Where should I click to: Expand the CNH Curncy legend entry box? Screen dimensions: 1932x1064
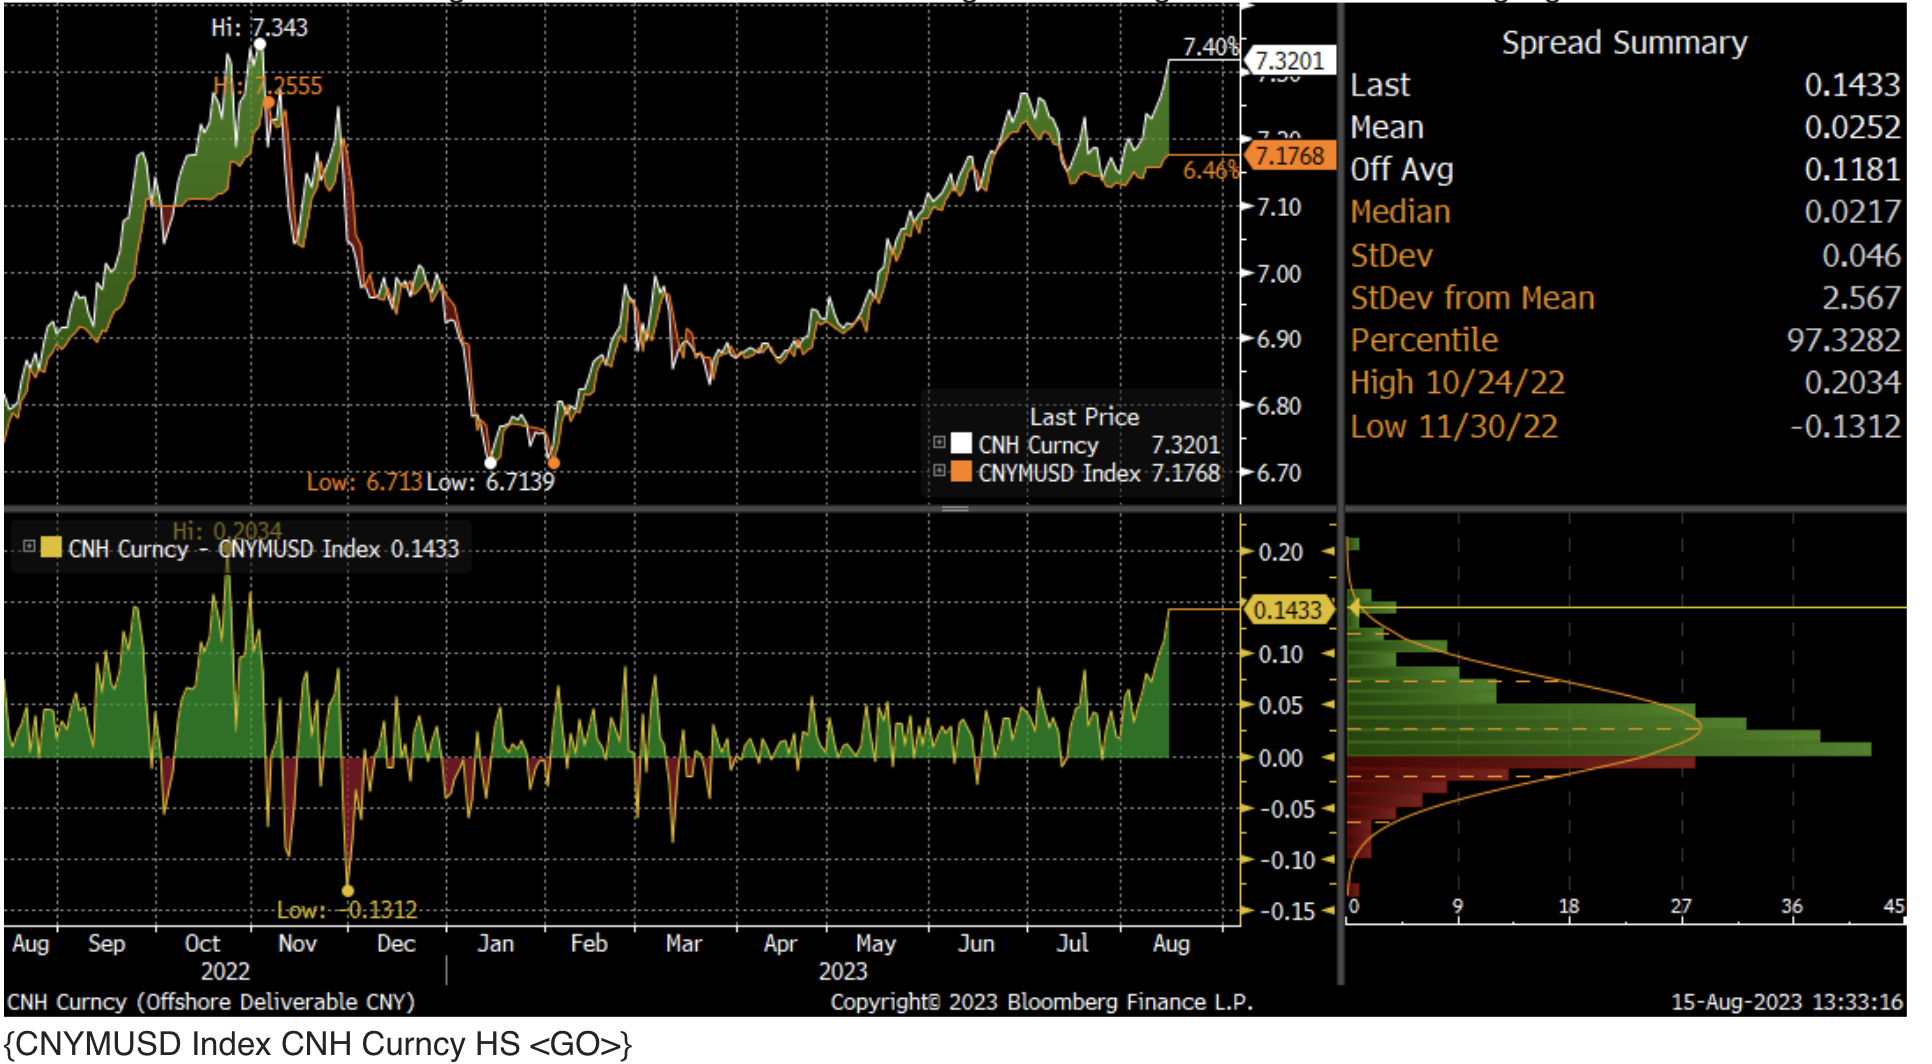[x=939, y=443]
